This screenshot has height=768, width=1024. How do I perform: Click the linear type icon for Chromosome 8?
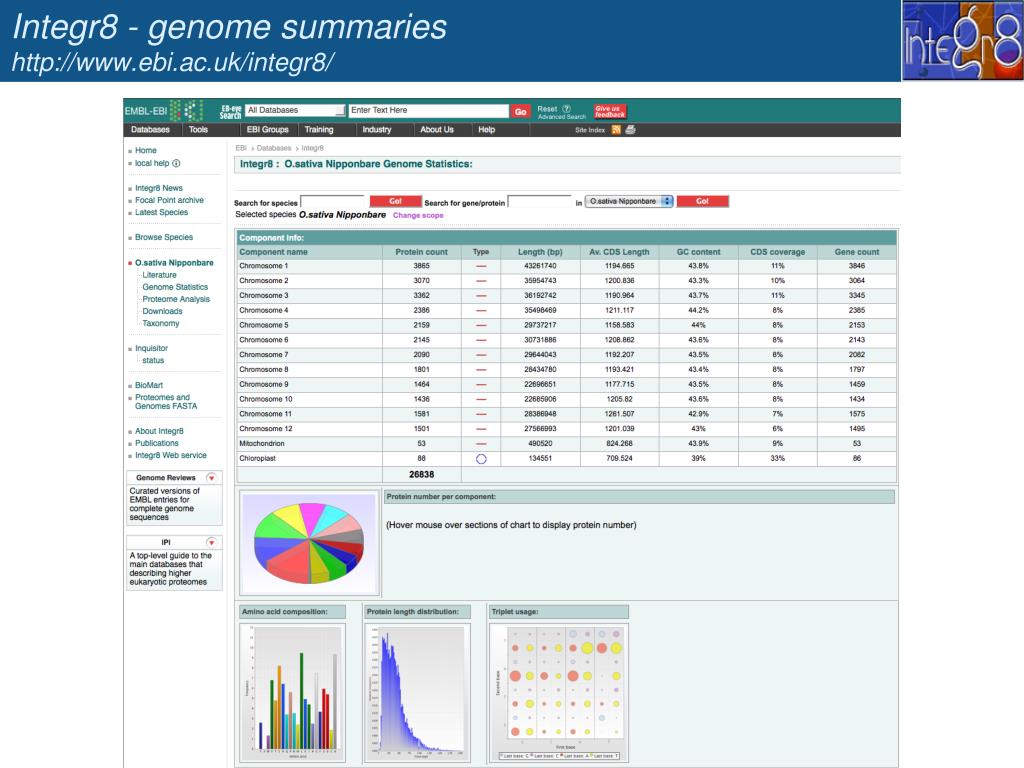pyautogui.click(x=481, y=370)
